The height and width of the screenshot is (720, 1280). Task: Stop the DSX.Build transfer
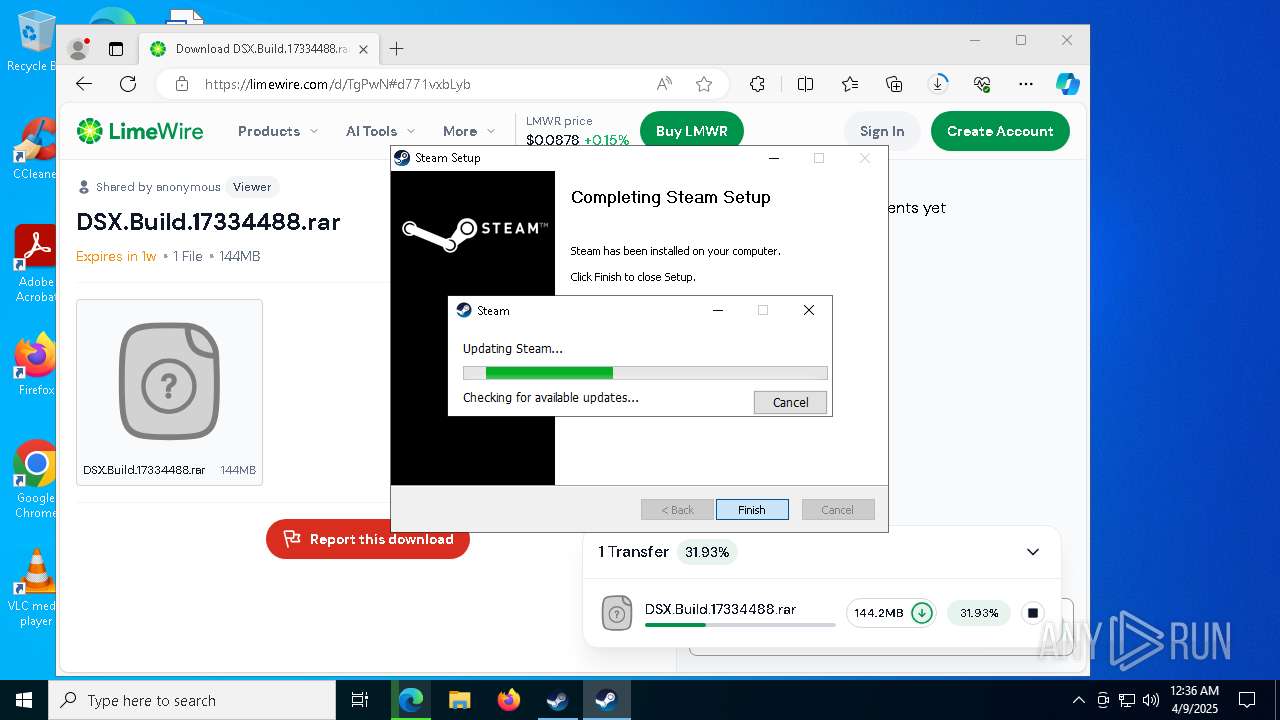tap(1033, 613)
